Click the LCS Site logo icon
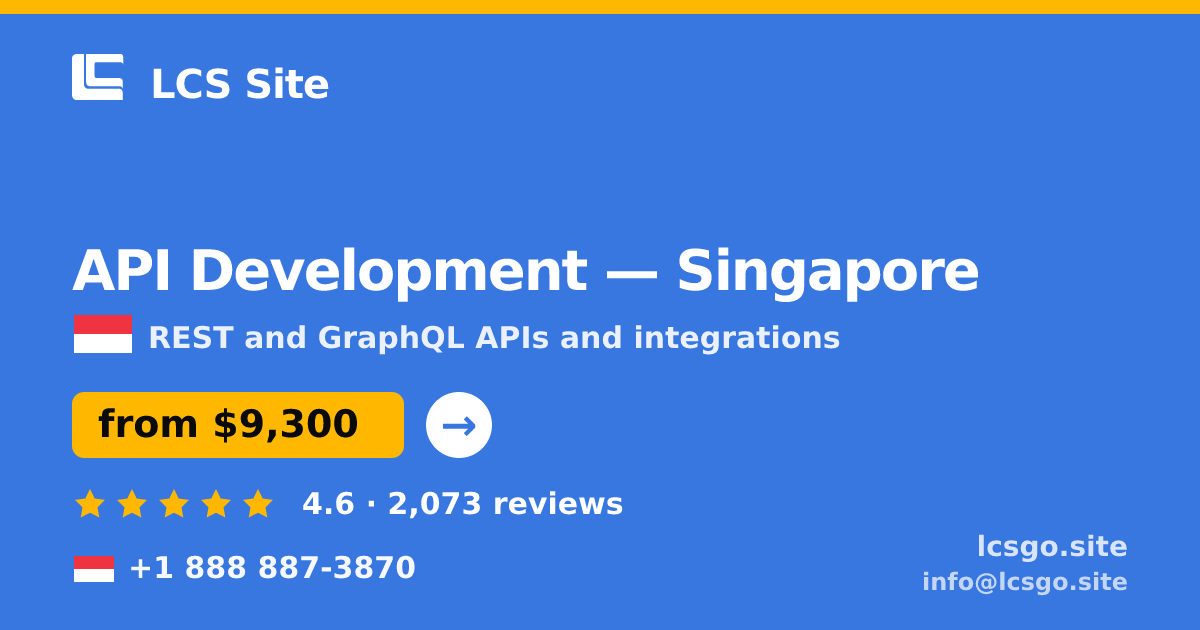The width and height of the screenshot is (1200, 630). [x=98, y=77]
